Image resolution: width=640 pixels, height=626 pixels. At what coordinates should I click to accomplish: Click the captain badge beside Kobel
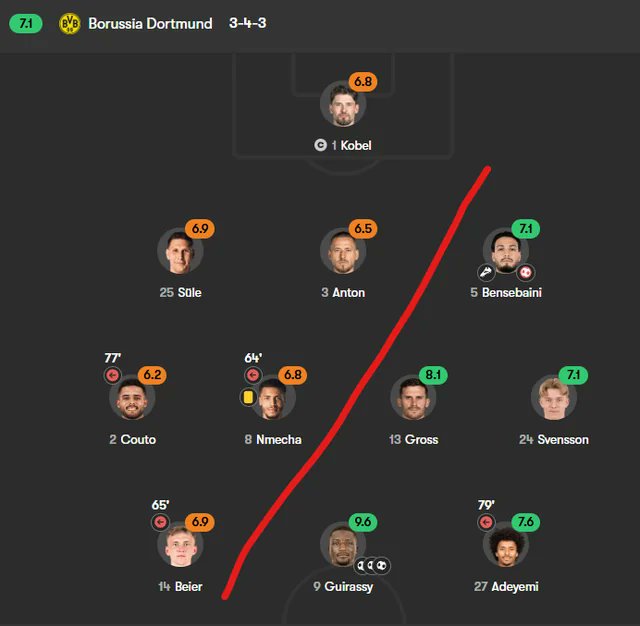tap(320, 146)
